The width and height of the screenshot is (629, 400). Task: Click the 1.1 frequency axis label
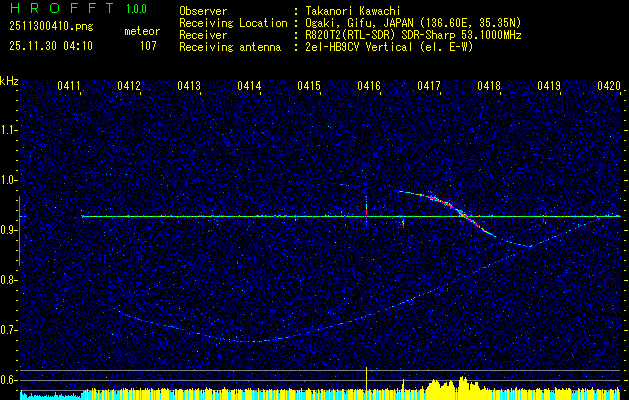(9, 130)
